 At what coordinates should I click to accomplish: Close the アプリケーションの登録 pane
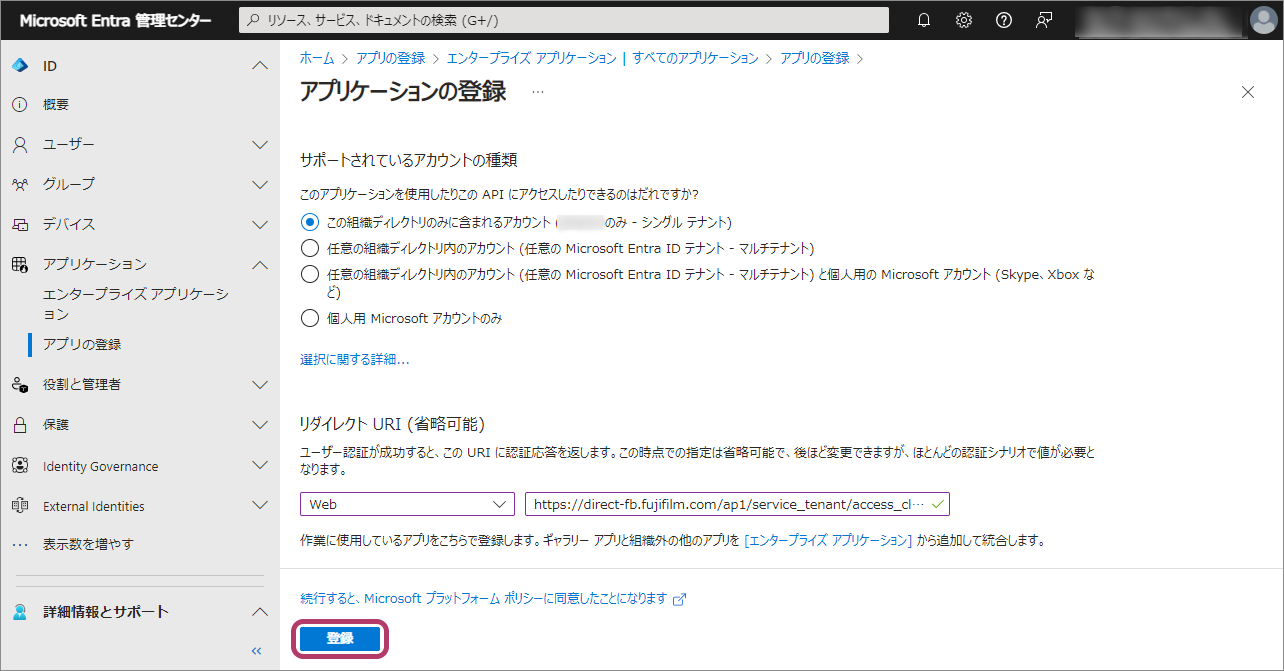tap(1247, 92)
